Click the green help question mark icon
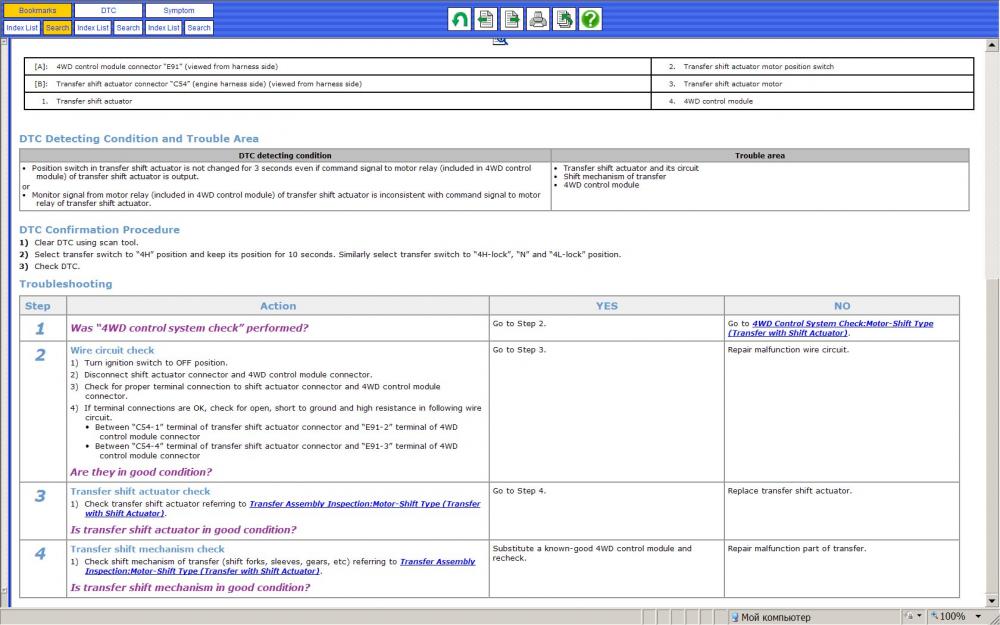 click(590, 19)
